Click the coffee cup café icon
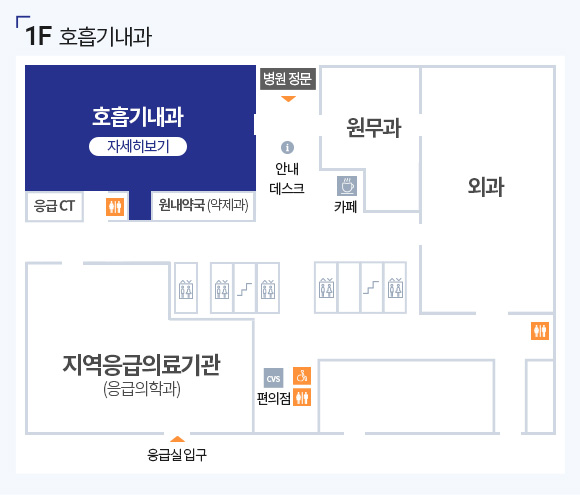The height and width of the screenshot is (495, 580). click(x=347, y=186)
